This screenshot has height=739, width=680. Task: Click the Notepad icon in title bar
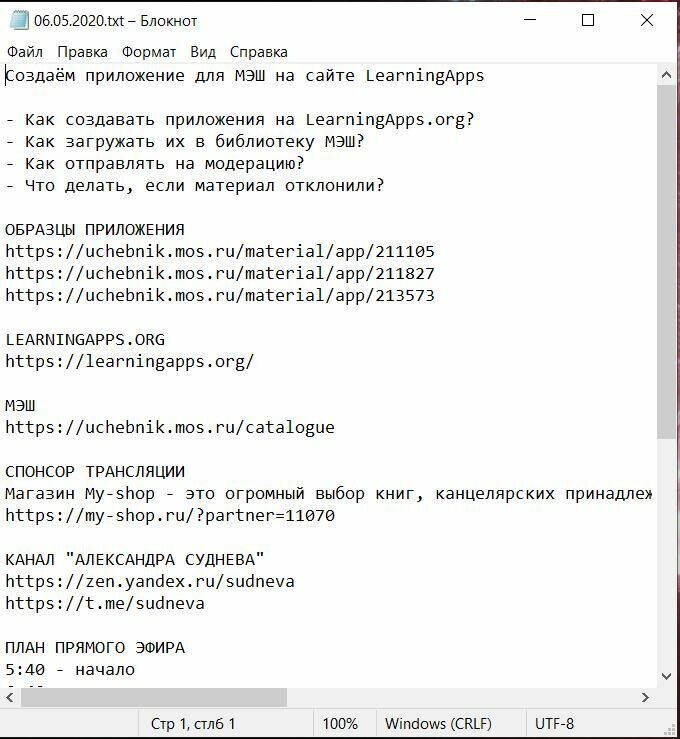19,21
